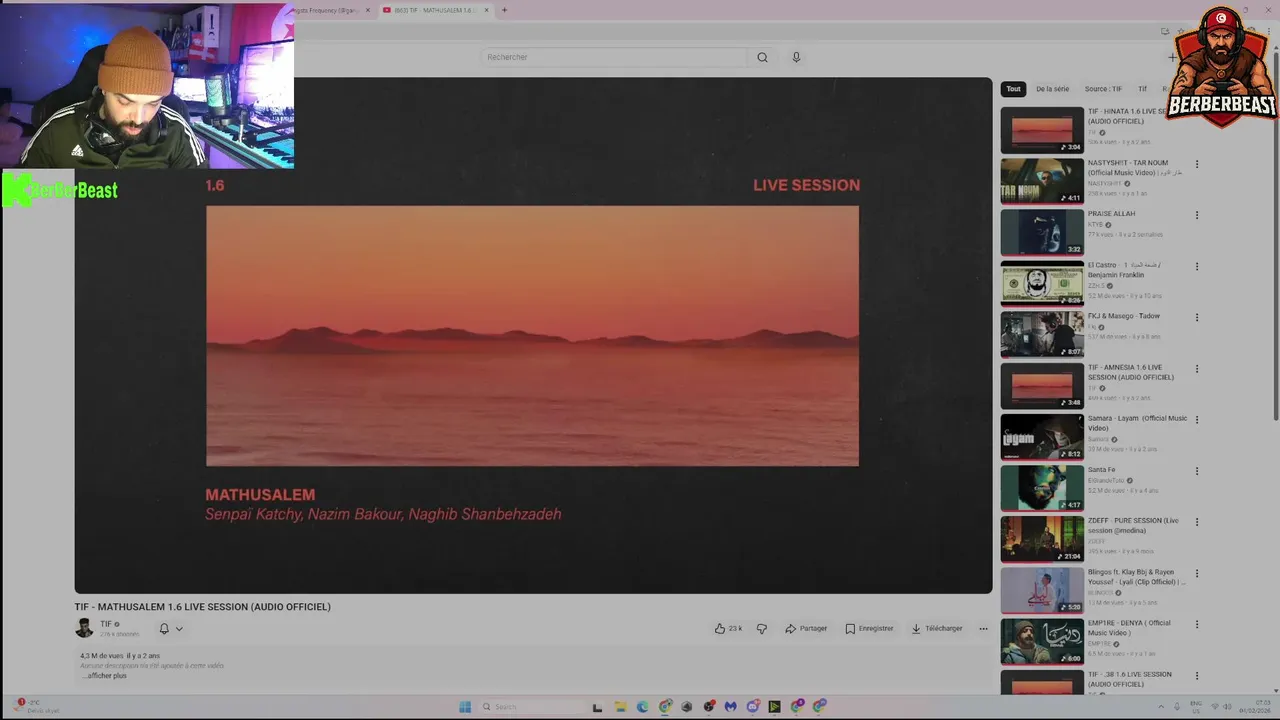The image size is (1280, 720).
Task: Open options for PRAISE ALLAH video
Action: [x=1196, y=215]
